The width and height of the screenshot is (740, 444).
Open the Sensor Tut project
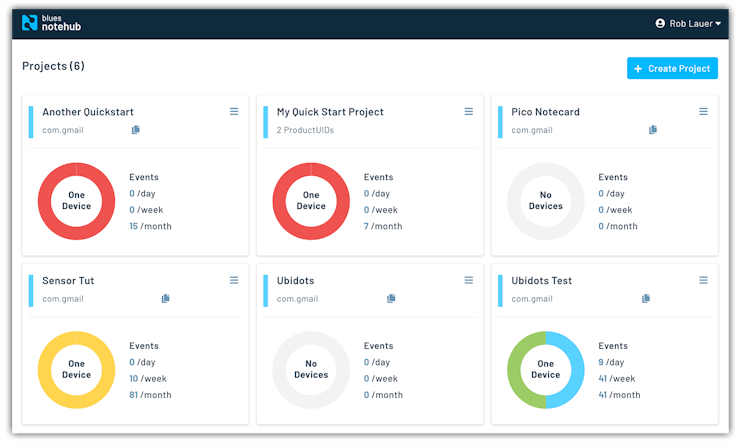tap(68, 281)
